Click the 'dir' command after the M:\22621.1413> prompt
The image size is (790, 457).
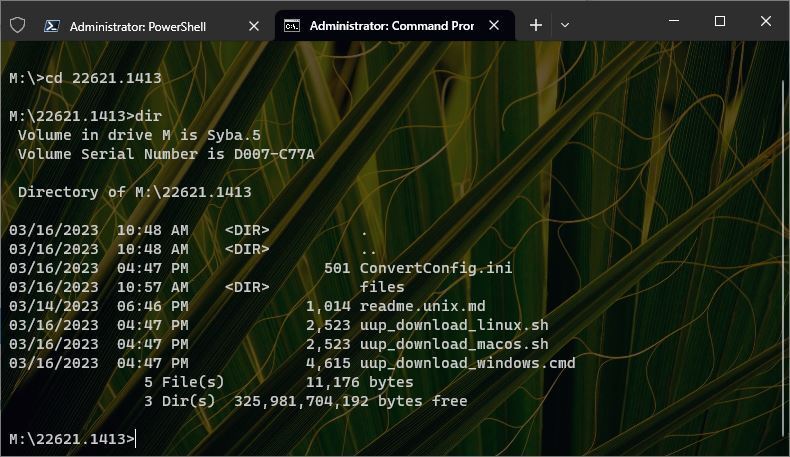pyautogui.click(x=148, y=116)
